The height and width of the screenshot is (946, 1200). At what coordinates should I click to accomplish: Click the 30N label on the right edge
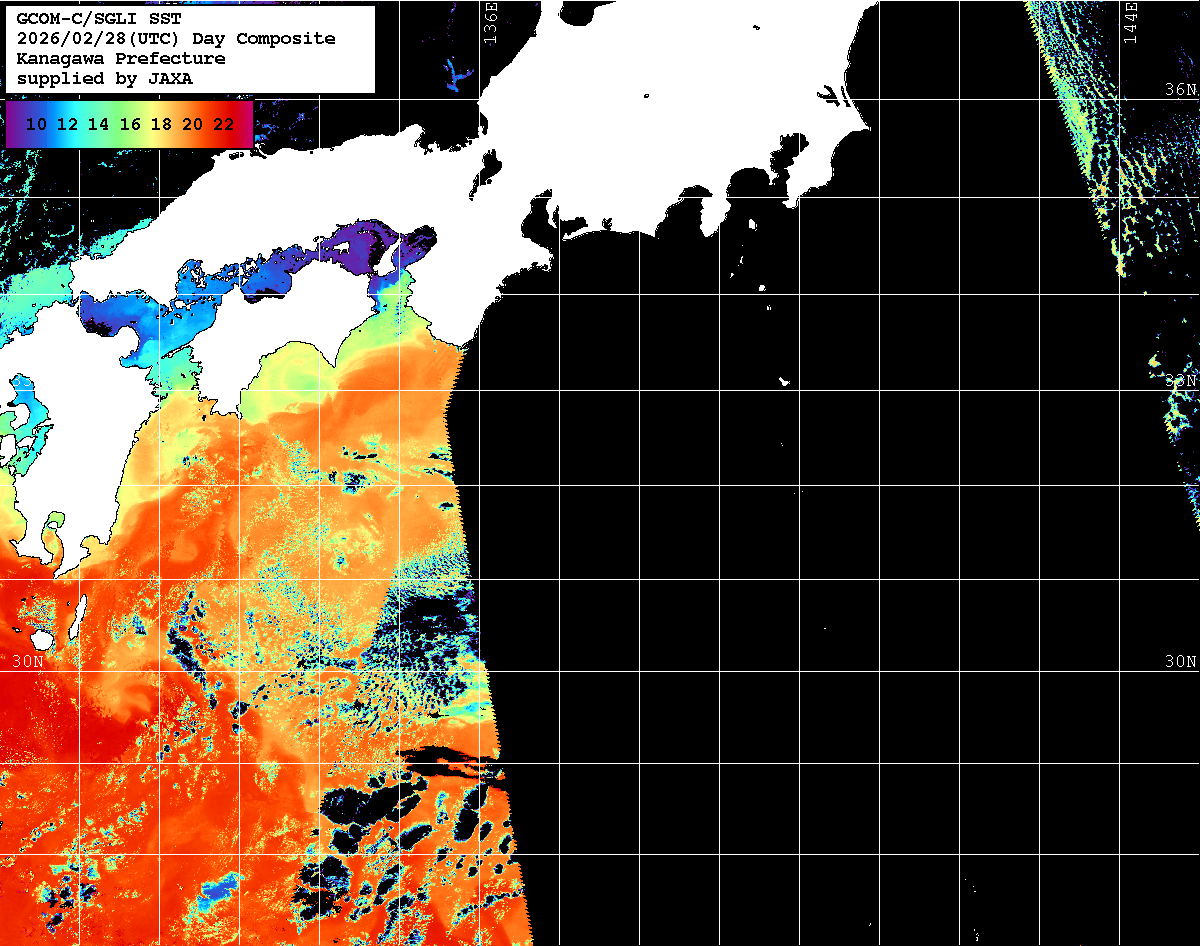tap(1180, 661)
